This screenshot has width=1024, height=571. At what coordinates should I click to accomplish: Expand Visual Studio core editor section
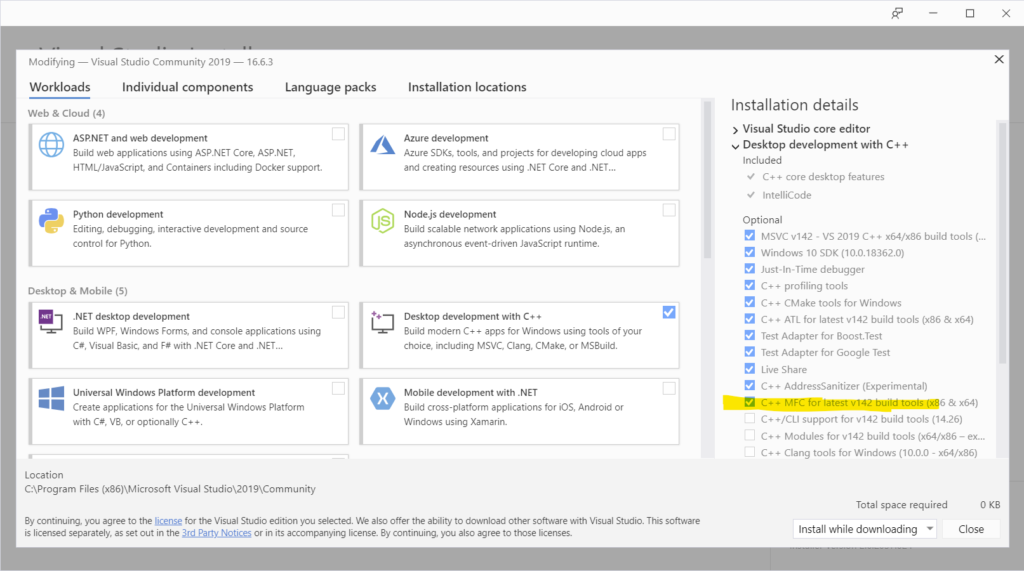(735, 129)
